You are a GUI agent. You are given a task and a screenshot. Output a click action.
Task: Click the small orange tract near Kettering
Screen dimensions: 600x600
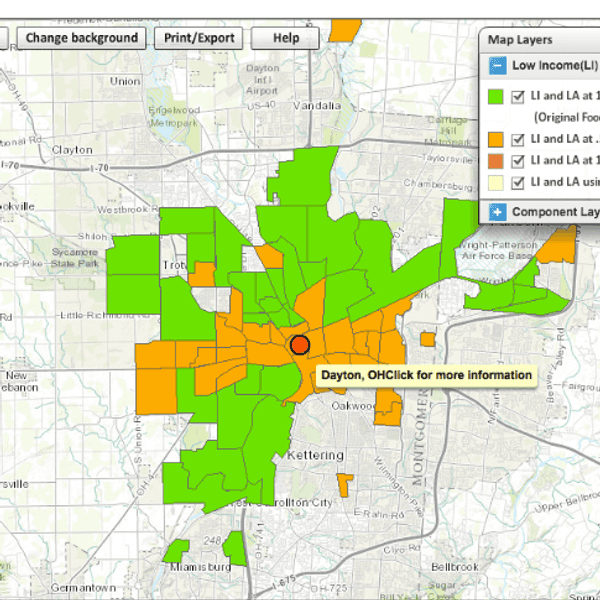tap(344, 484)
